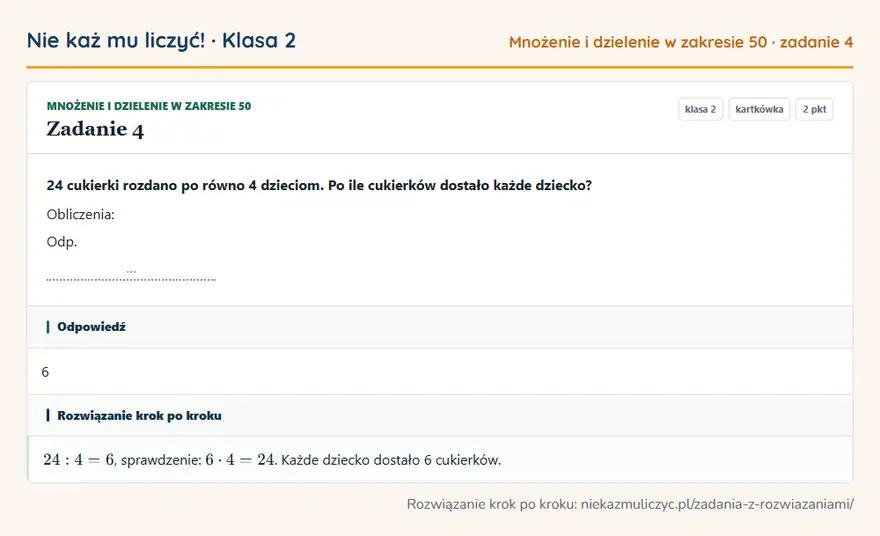Screen dimensions: 880x536
Task: Click the 'Nie każ mu liczyć! · Klasa 2' title
Action: point(161,40)
